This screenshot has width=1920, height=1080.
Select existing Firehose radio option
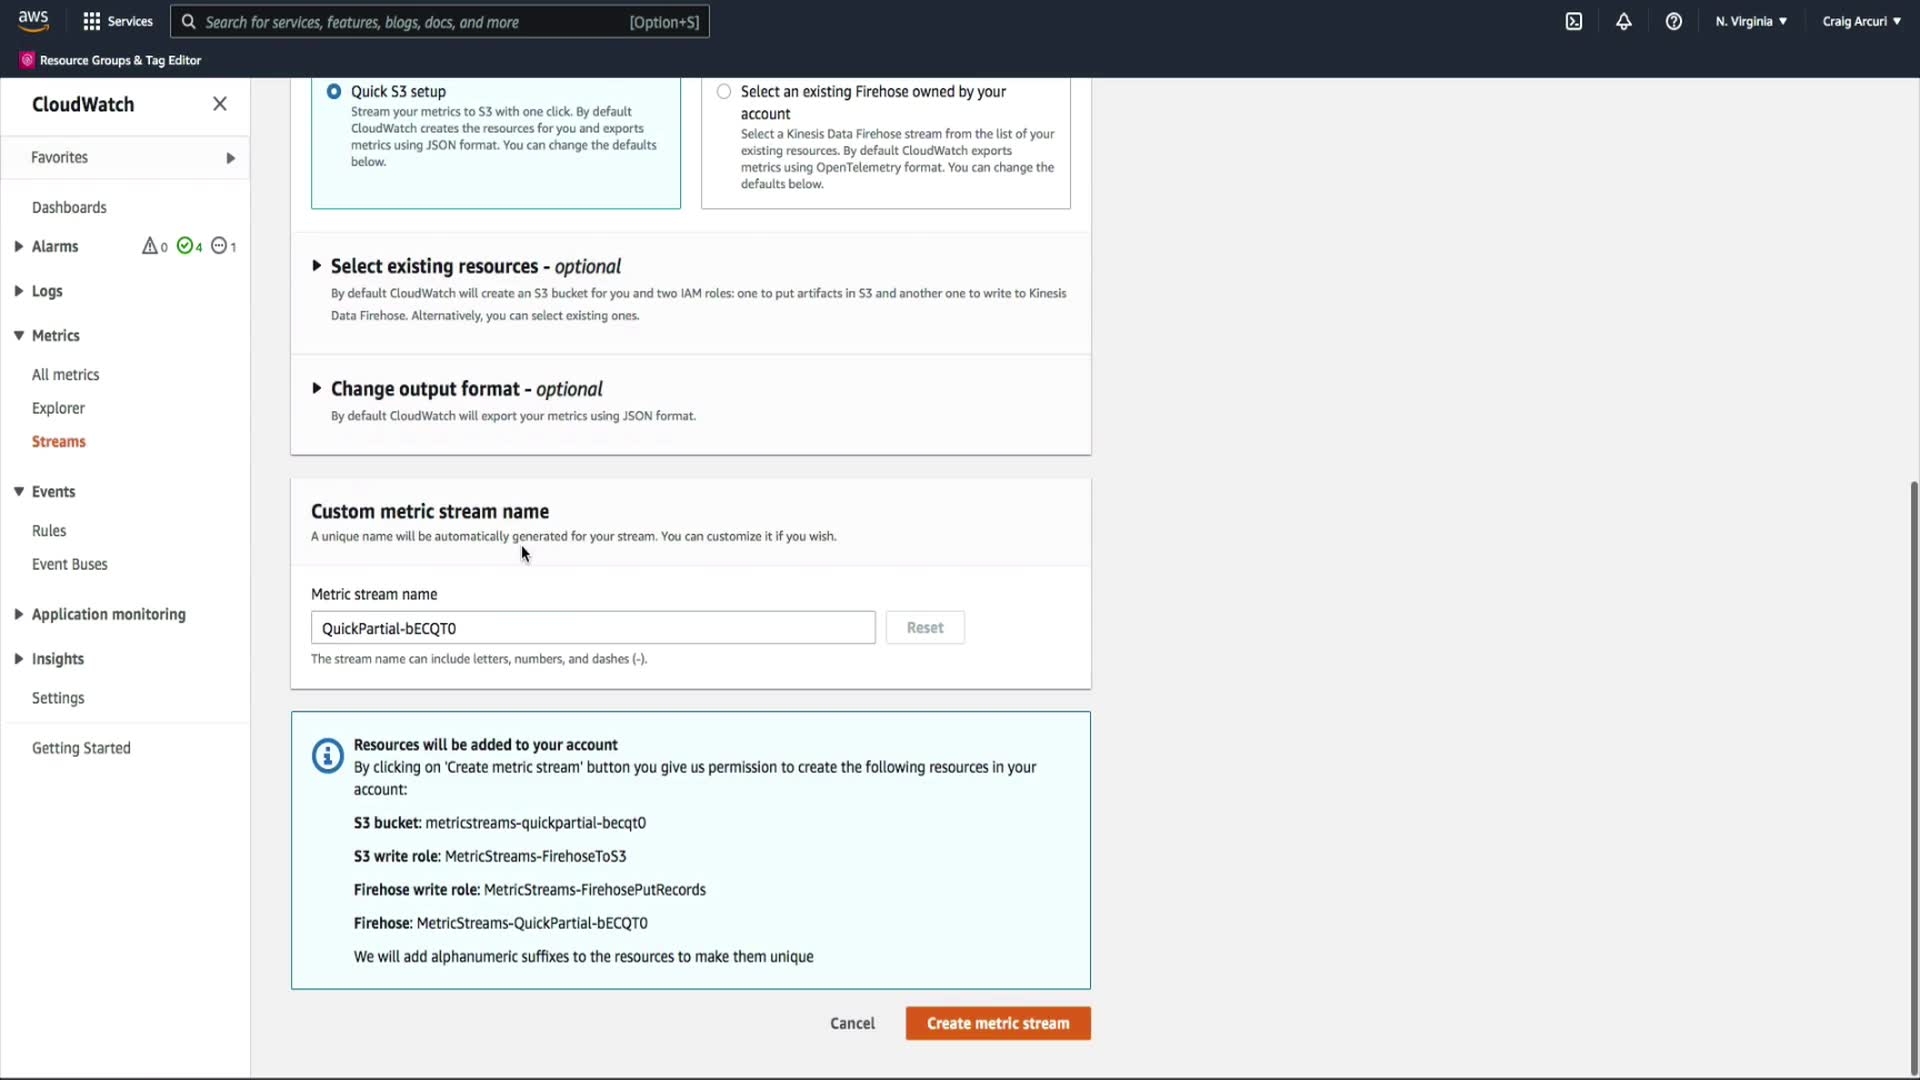click(724, 91)
